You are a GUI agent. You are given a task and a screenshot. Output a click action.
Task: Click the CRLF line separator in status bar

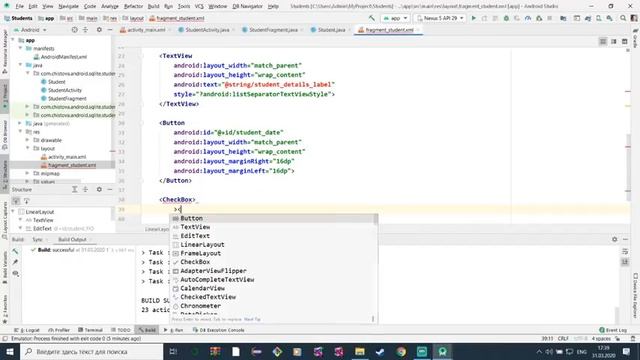click(563, 338)
